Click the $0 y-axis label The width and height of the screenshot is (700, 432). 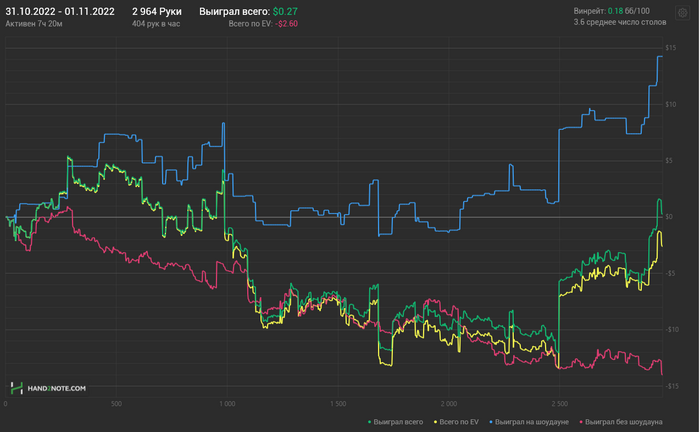[669, 217]
